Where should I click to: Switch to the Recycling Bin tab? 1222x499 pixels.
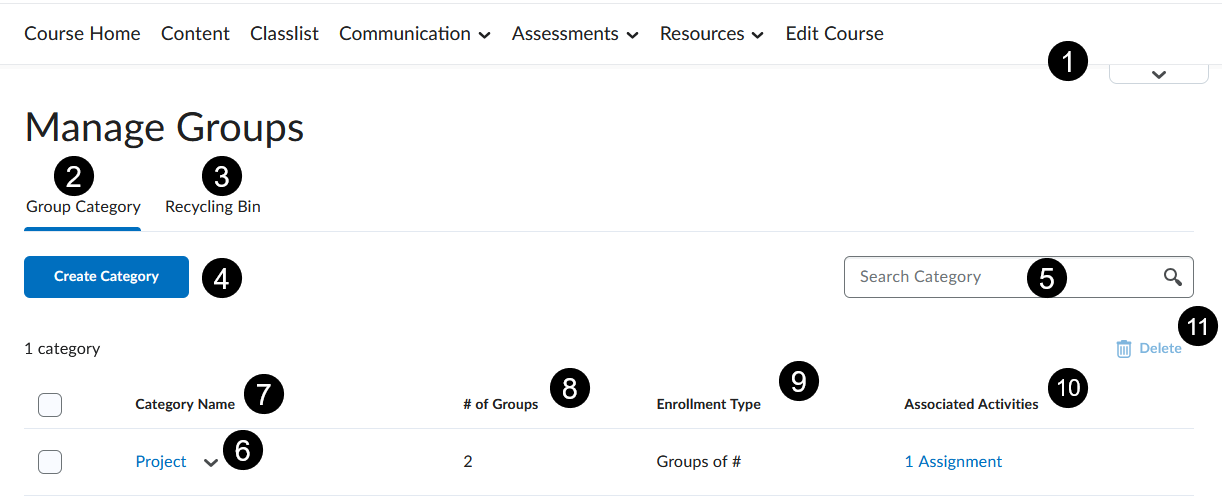(213, 207)
